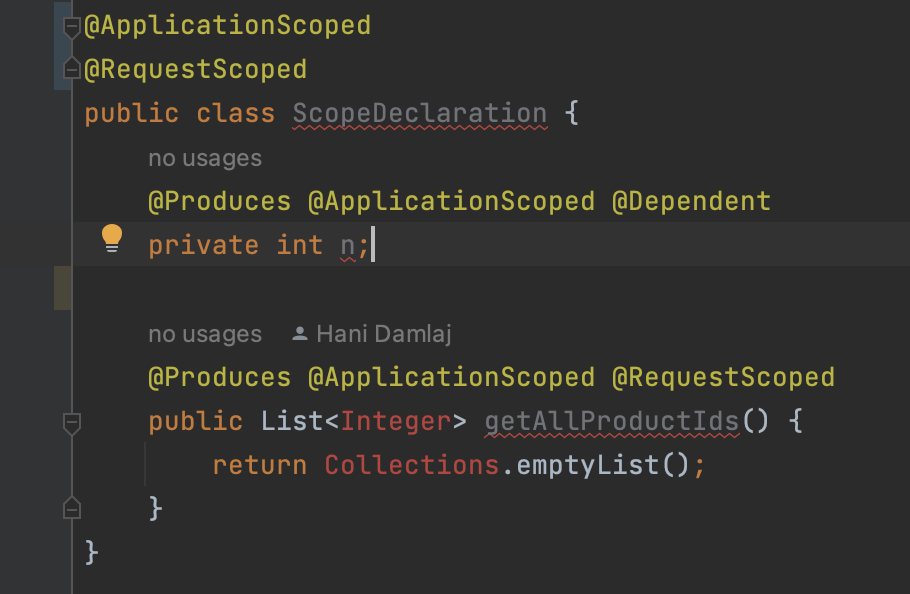Click the return keyword inside getAllProductIds
This screenshot has height=594, width=910.
[x=258, y=464]
